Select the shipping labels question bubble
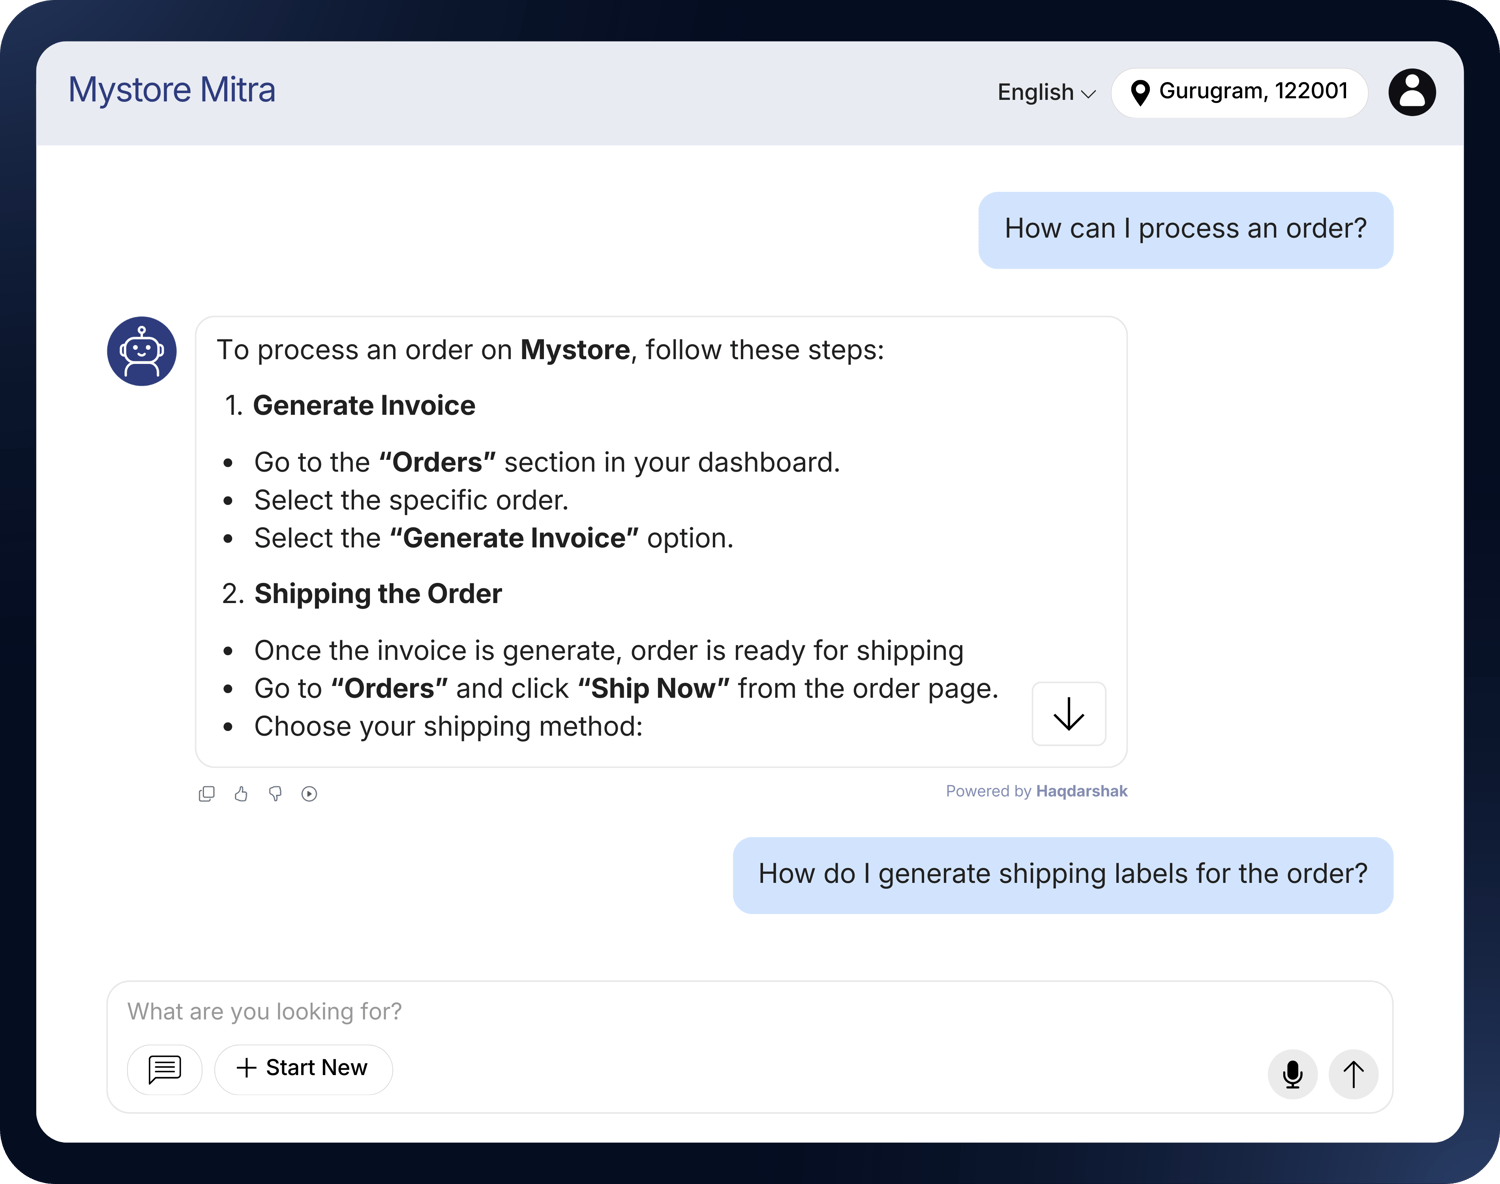The image size is (1500, 1184). tap(1062, 874)
